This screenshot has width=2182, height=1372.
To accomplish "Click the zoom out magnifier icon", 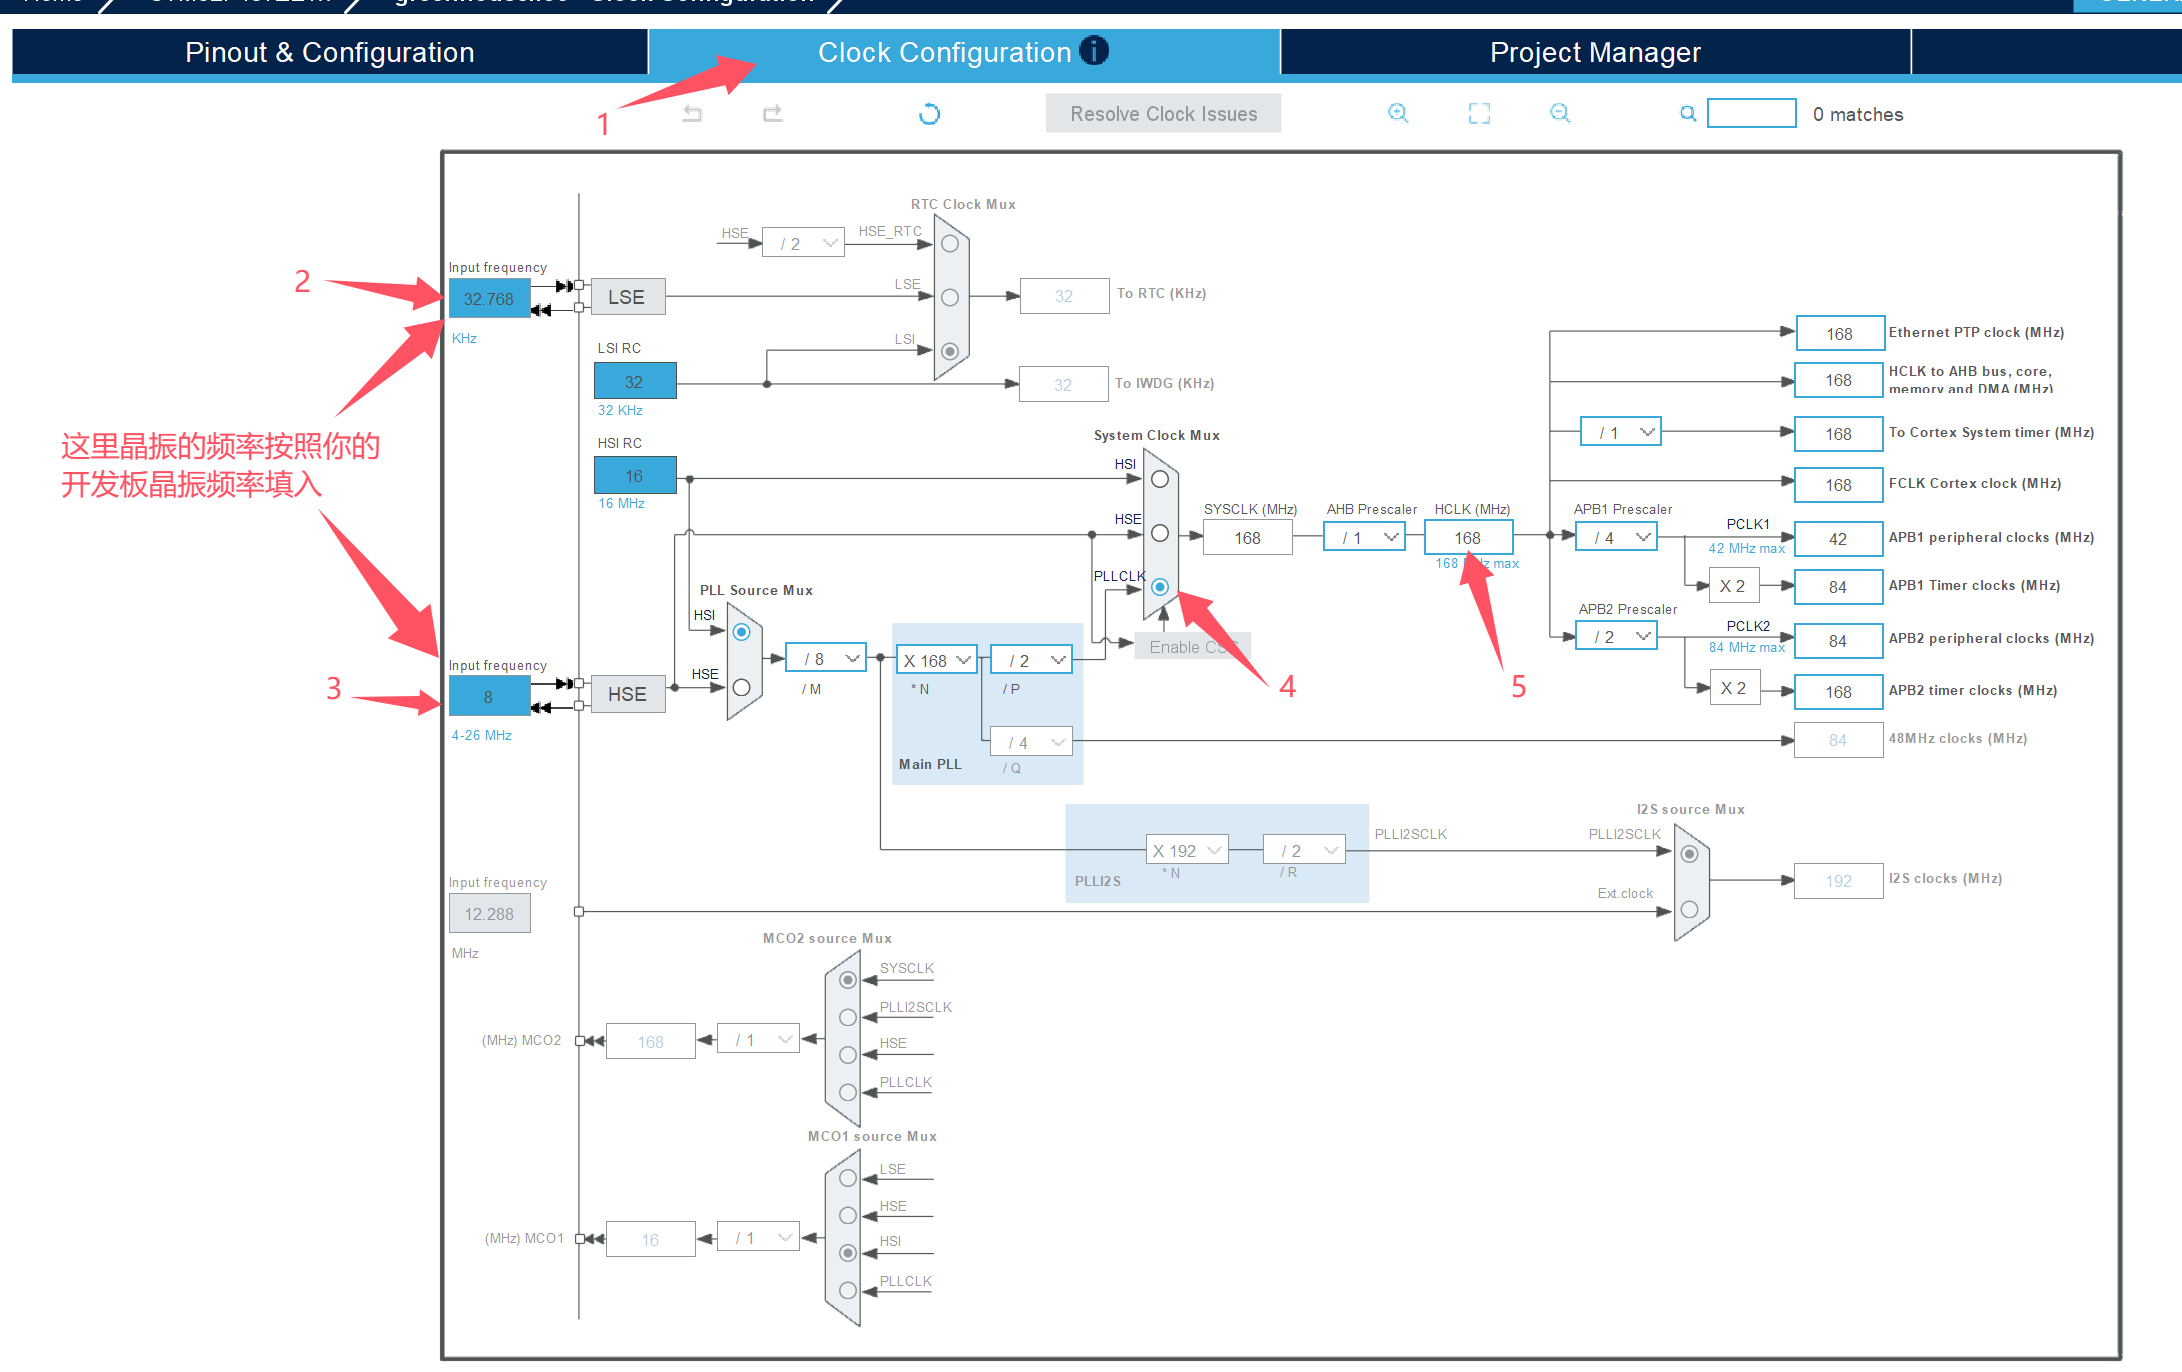I will [x=1560, y=114].
